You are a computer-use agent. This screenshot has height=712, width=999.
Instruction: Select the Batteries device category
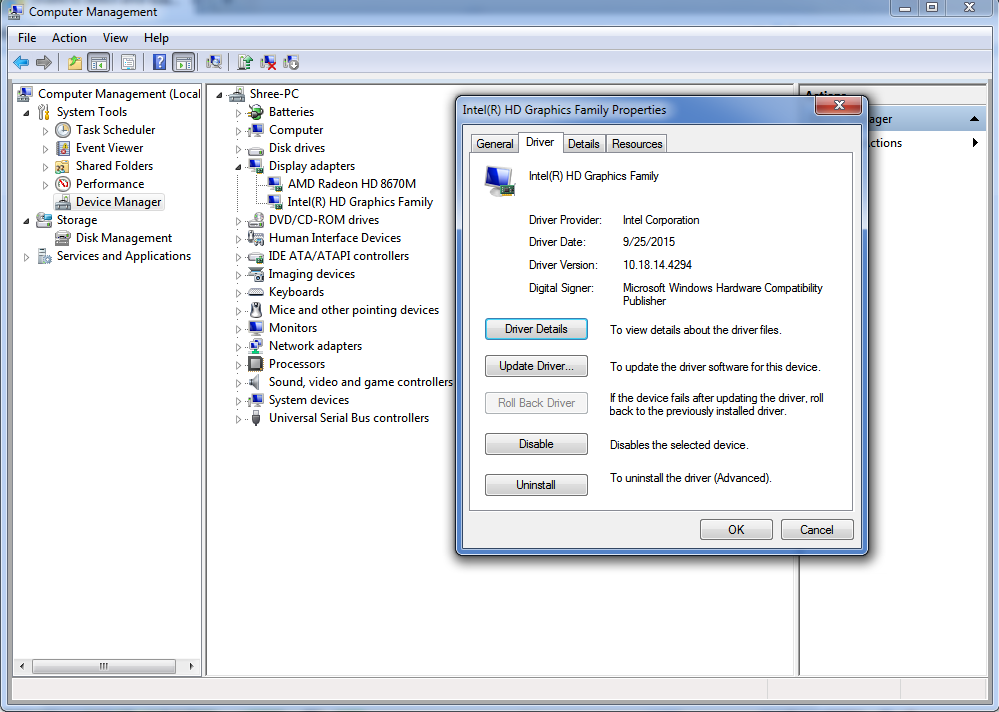point(291,112)
